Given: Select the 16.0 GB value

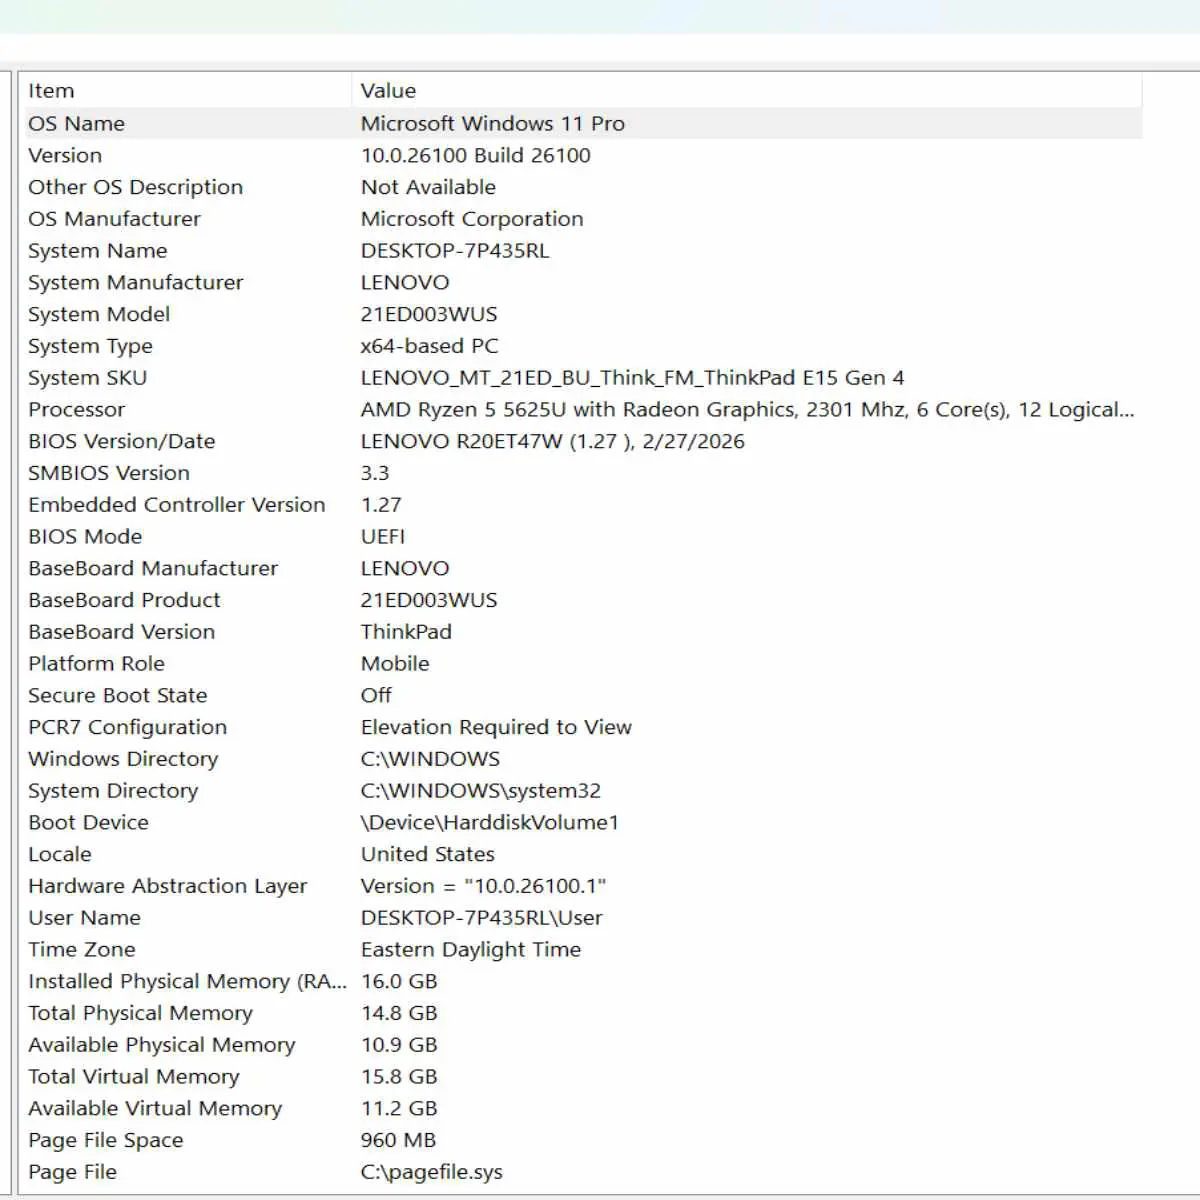Looking at the screenshot, I should click(x=399, y=982).
